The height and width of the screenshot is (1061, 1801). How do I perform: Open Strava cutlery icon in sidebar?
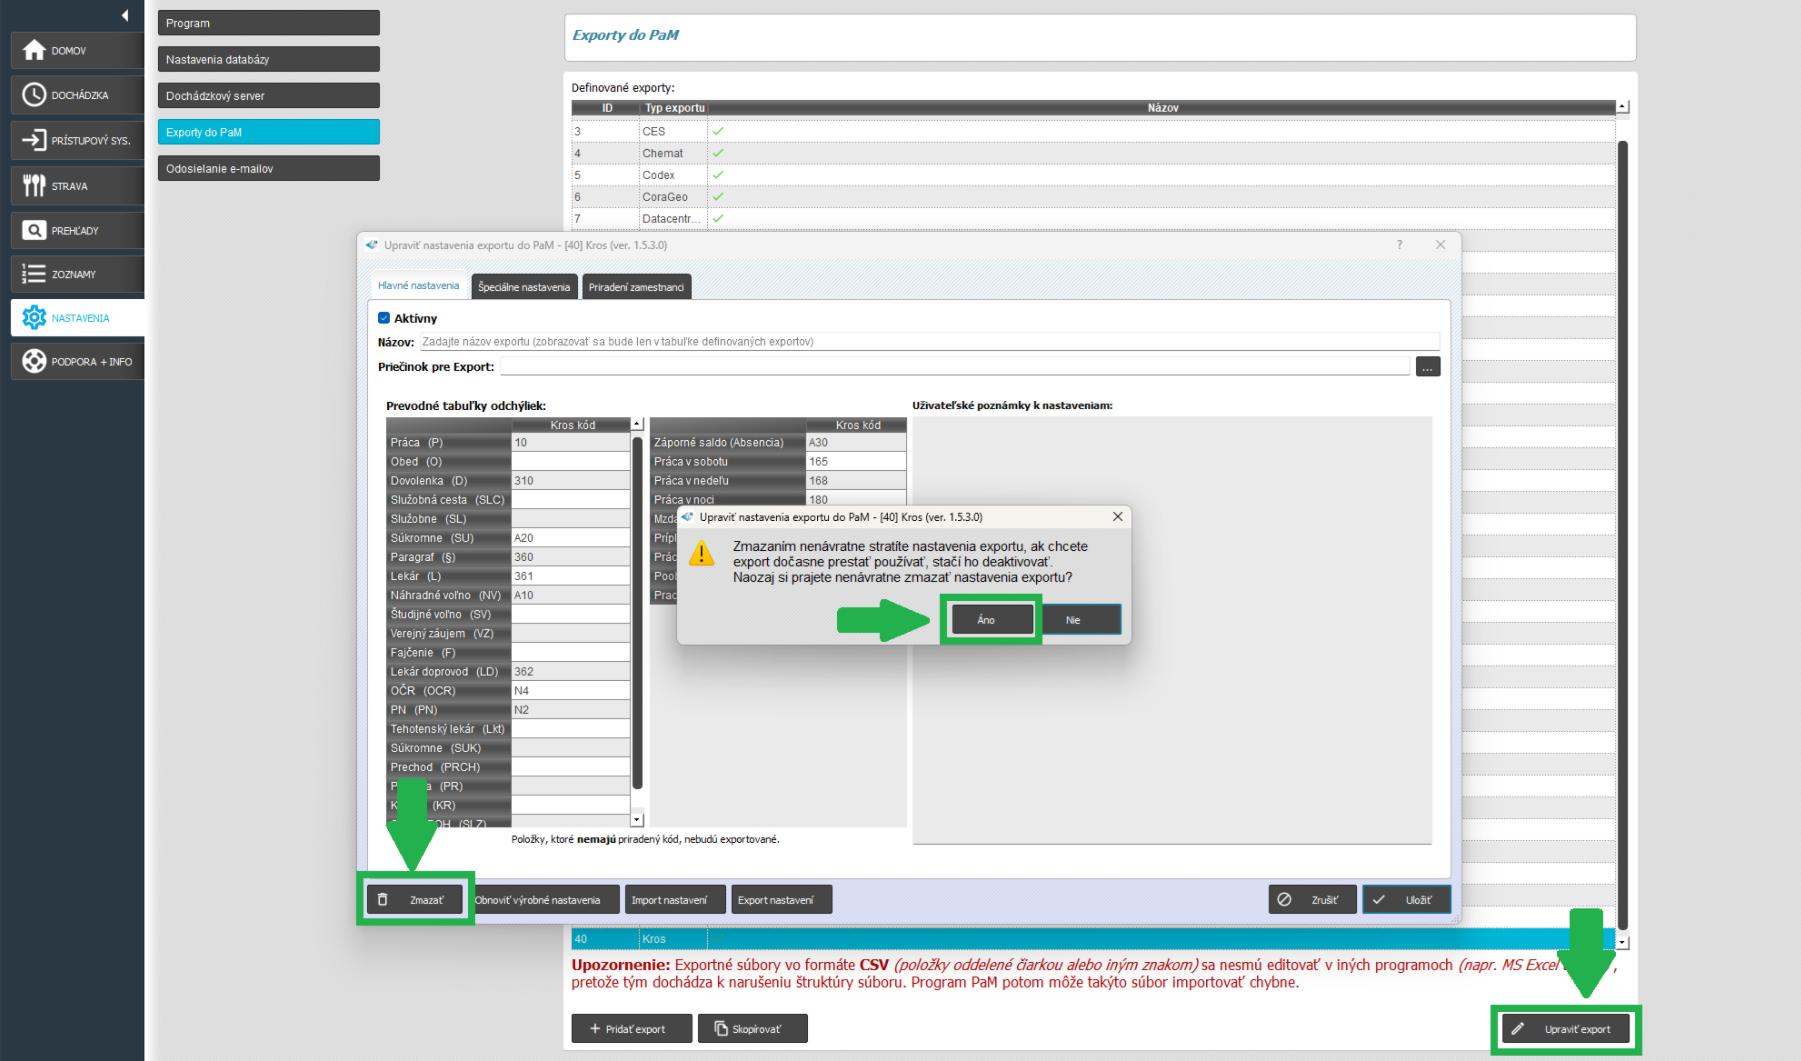[34, 186]
